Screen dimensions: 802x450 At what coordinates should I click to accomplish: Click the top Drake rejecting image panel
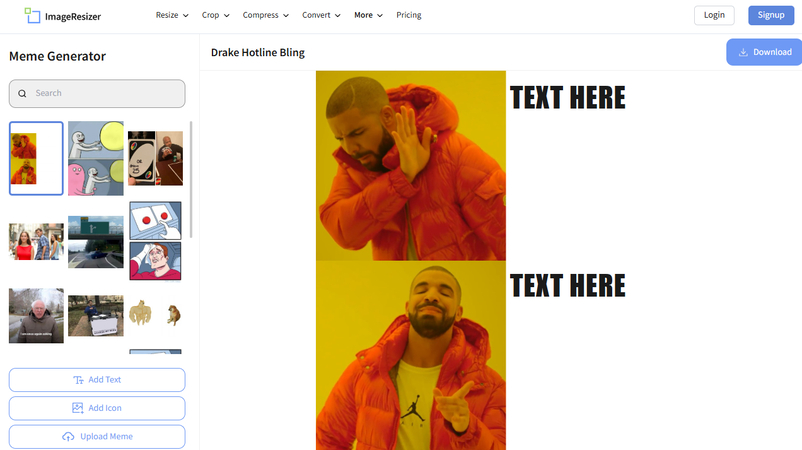(x=411, y=166)
